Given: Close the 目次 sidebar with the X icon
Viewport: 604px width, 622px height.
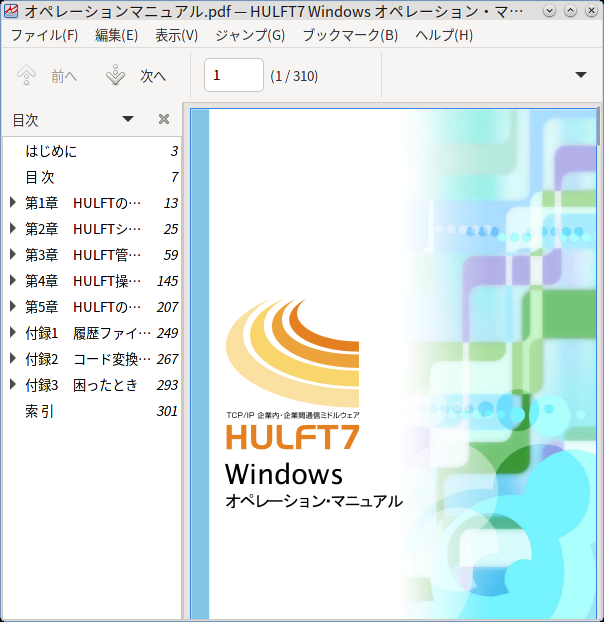Looking at the screenshot, I should pyautogui.click(x=164, y=119).
